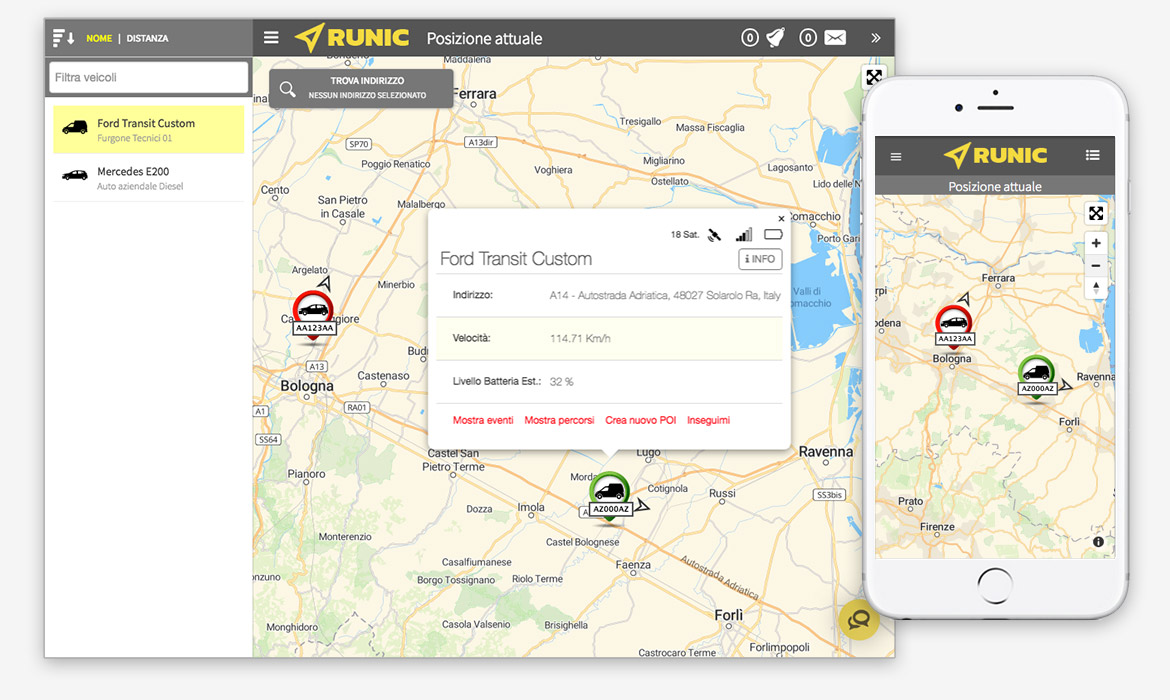This screenshot has height=700, width=1170.
Task: Open Mostra percorsi link
Action: click(559, 420)
